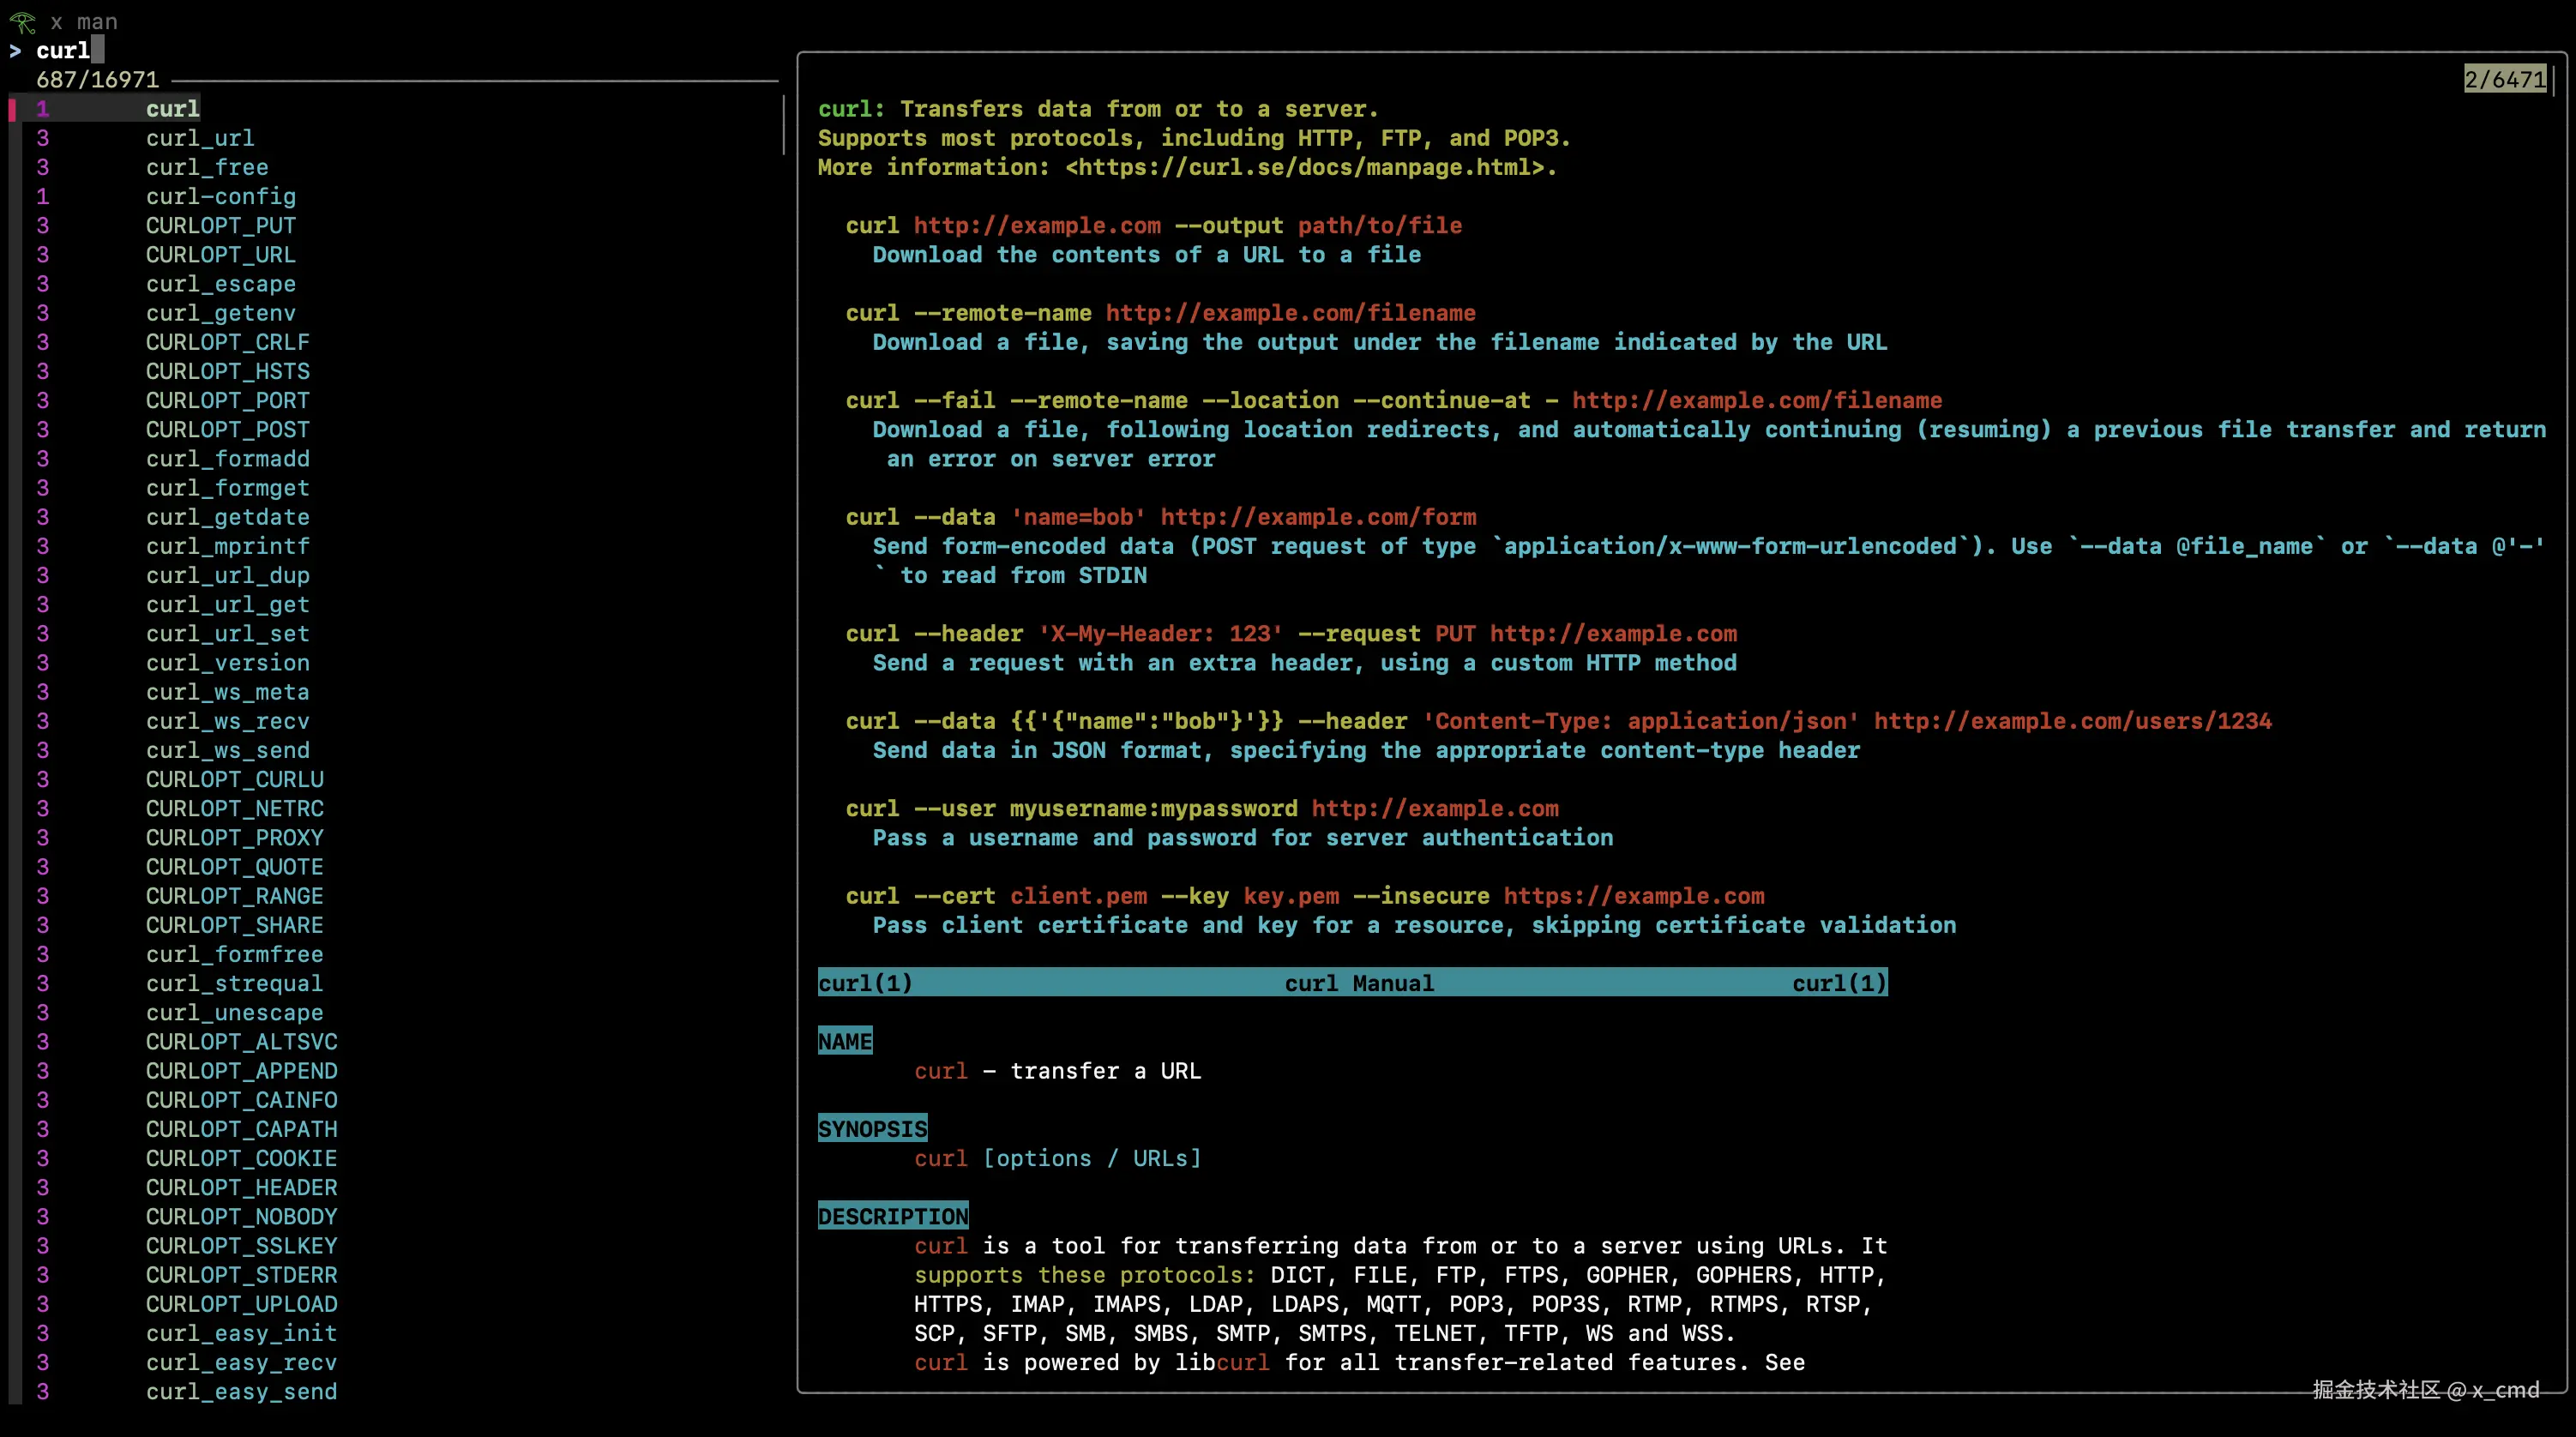Select curl_version from the list
This screenshot has height=1437, width=2576.
[x=227, y=662]
